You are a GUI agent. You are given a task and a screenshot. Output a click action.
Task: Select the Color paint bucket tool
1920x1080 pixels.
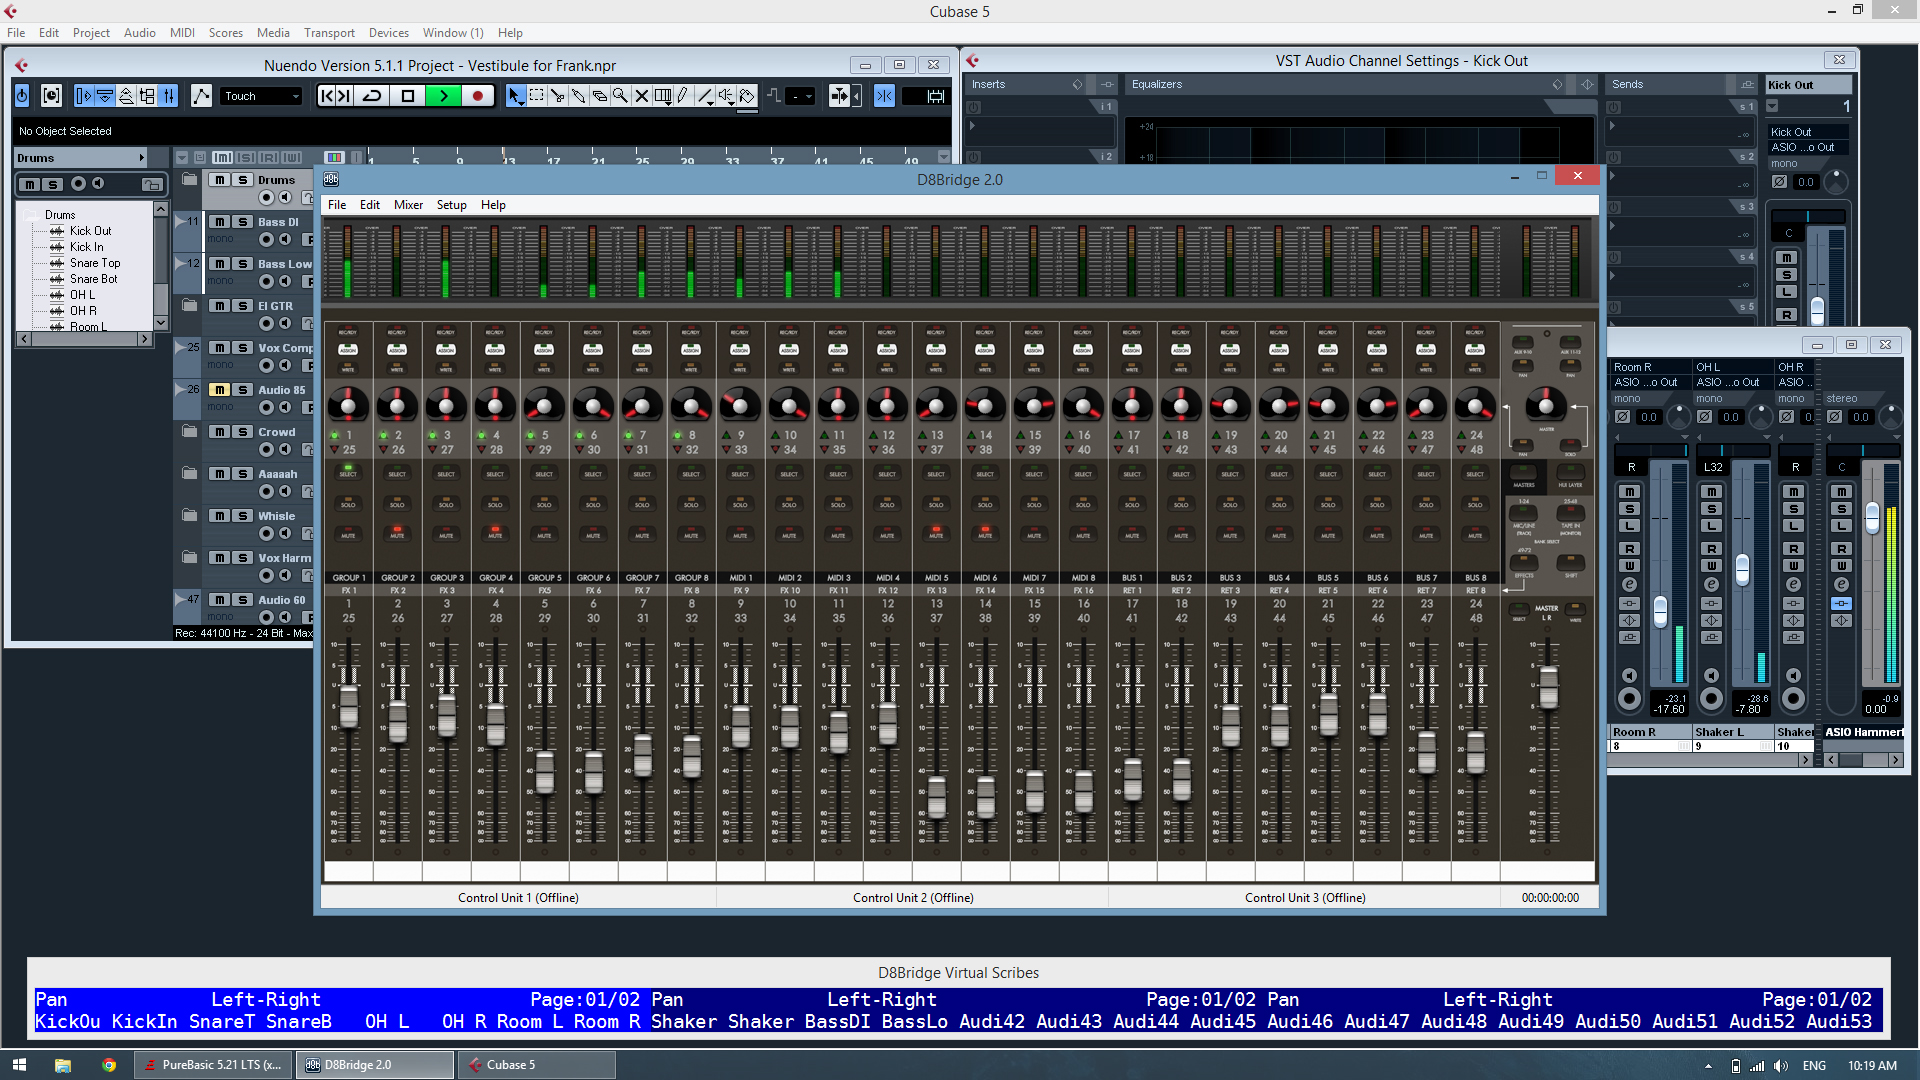[747, 96]
